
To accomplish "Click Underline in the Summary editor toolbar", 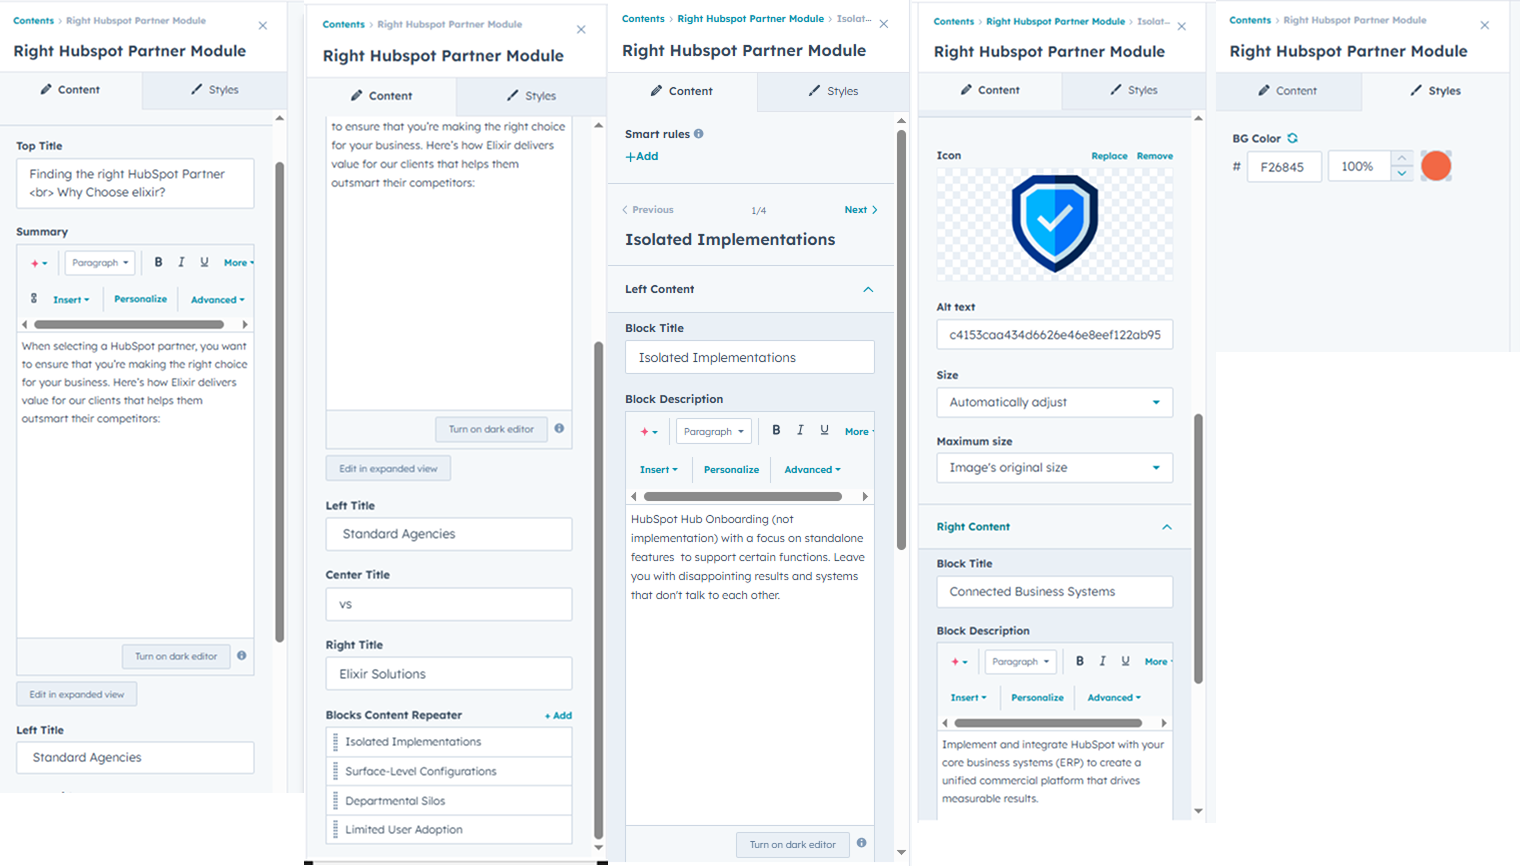I will coord(204,262).
